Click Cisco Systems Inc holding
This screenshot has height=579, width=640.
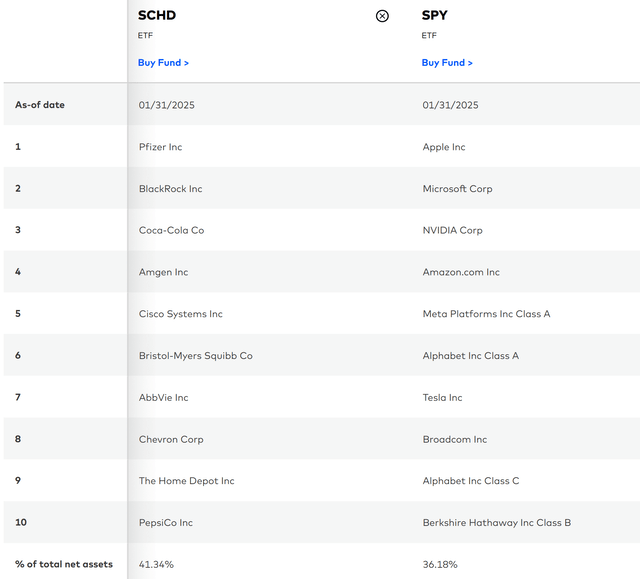click(x=180, y=314)
